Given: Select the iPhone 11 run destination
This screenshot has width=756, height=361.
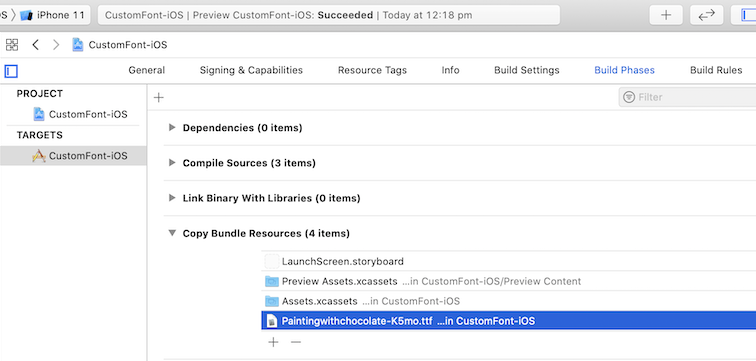Looking at the screenshot, I should coord(53,15).
